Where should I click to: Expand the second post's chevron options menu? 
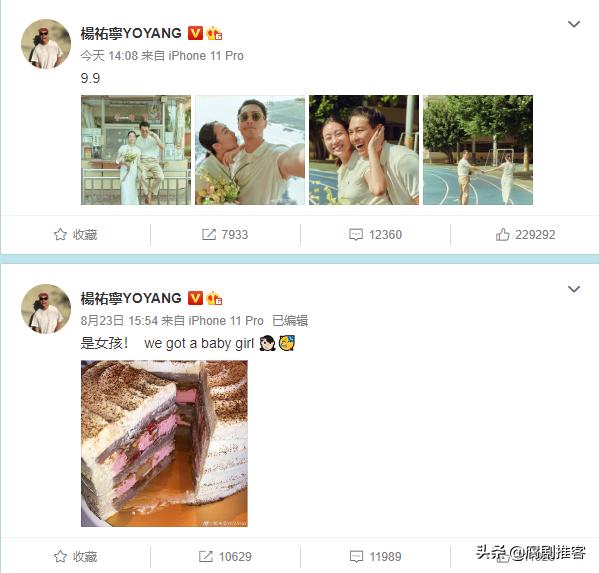574,289
